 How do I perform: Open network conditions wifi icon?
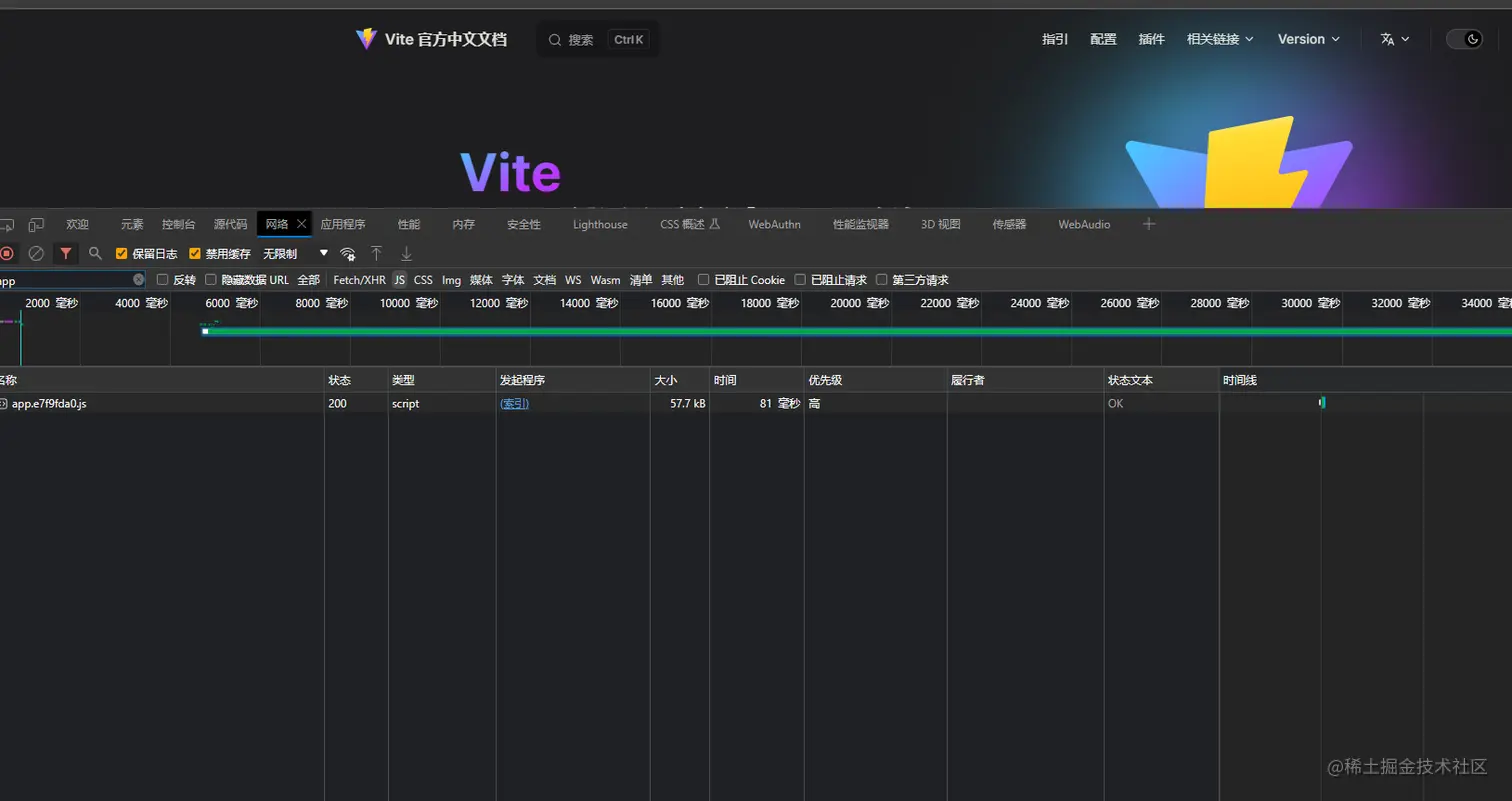click(348, 254)
